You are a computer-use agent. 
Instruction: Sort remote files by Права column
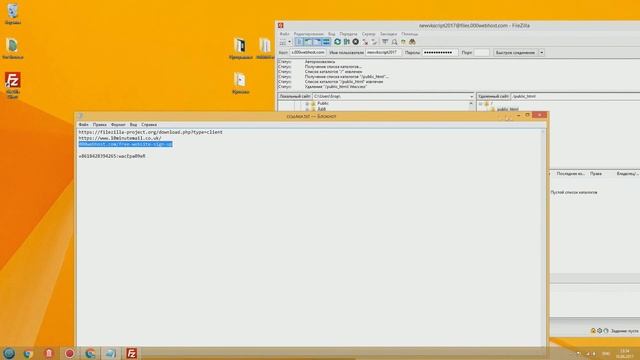coord(596,174)
